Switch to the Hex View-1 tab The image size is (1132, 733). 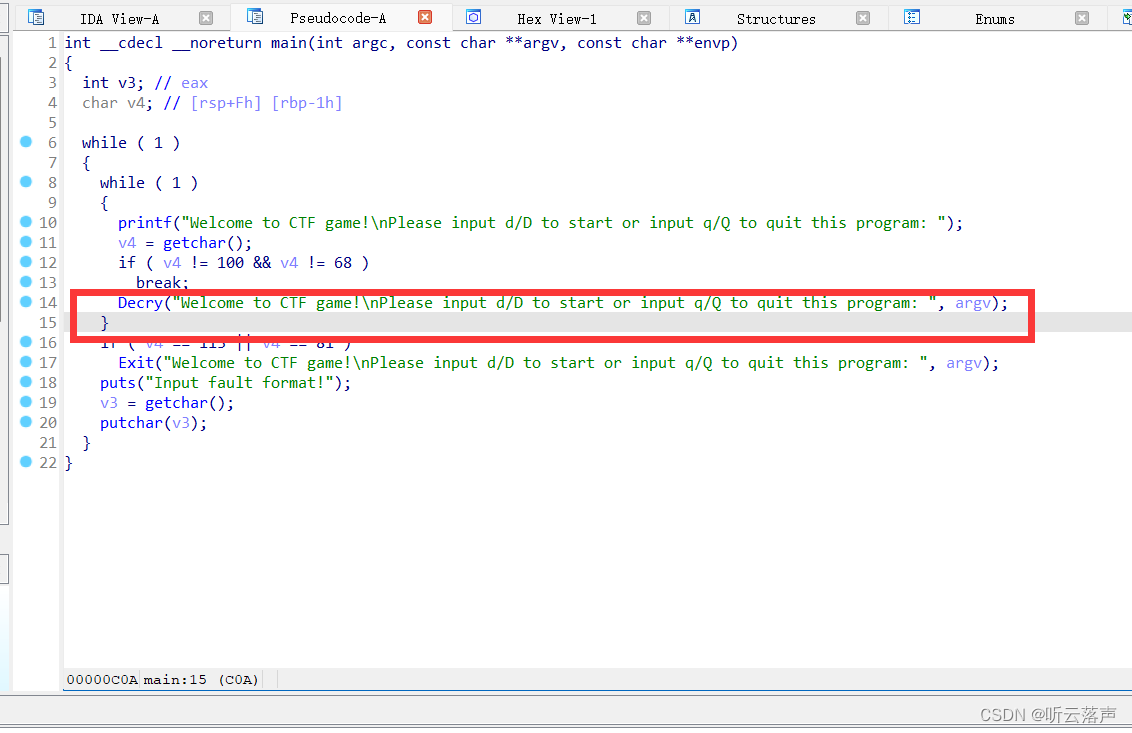pos(557,17)
